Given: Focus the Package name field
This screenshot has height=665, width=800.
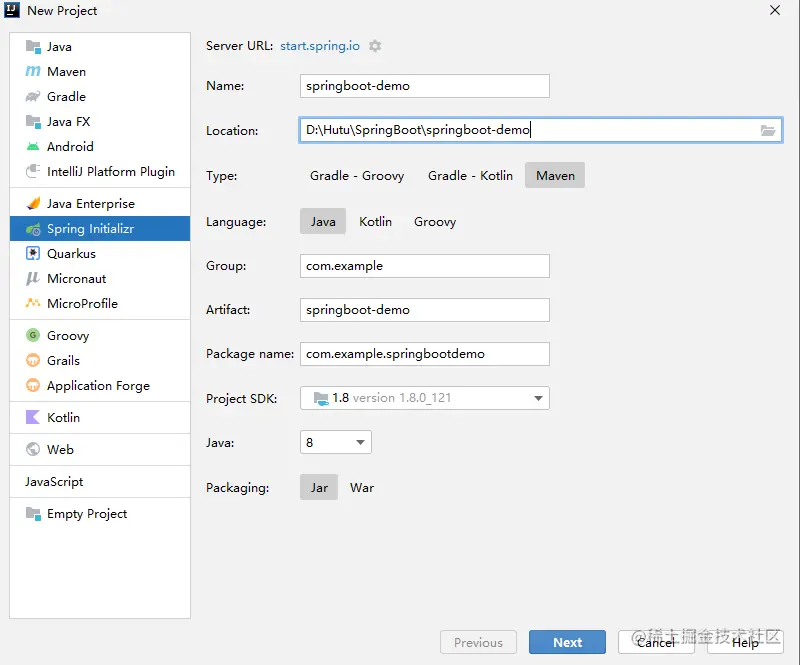Looking at the screenshot, I should click(425, 354).
